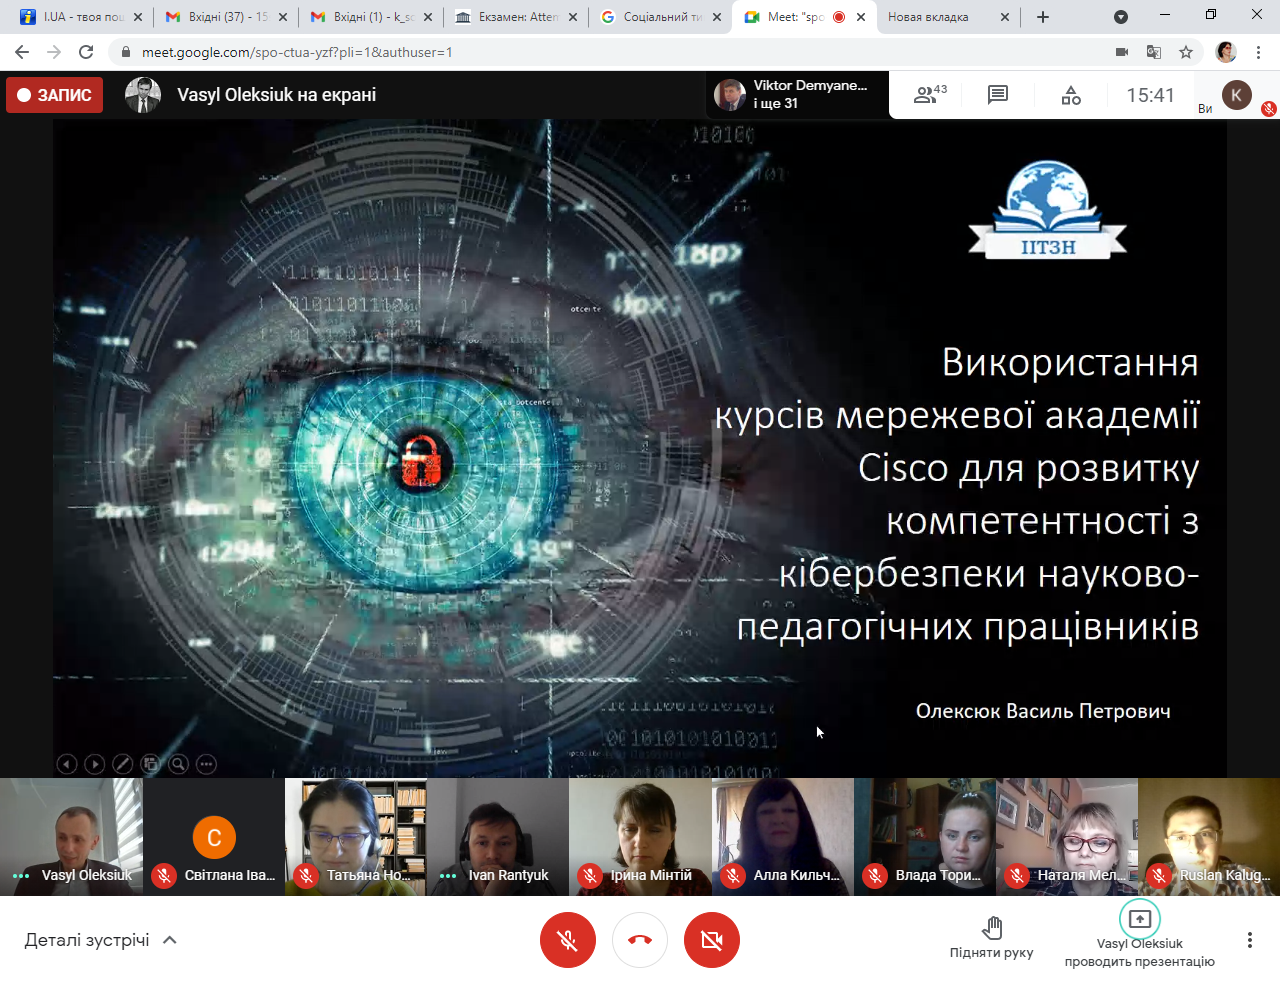Click the Google Translate page icon
This screenshot has height=984, width=1280.
click(x=1154, y=52)
